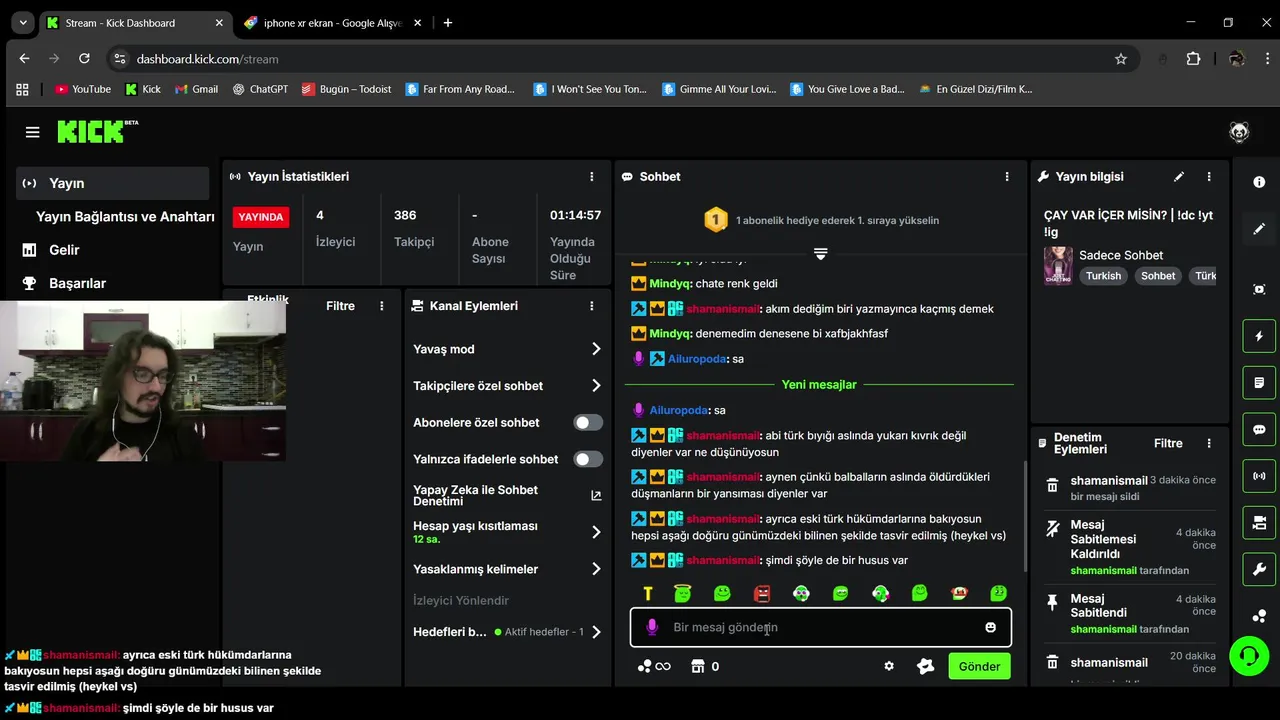1280x720 pixels.
Task: Open the emoji picker in chat input
Action: tap(990, 627)
